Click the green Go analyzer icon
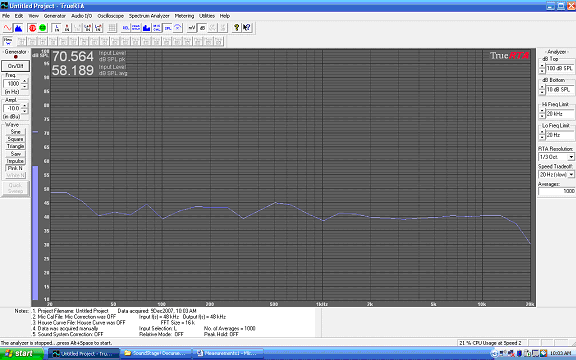The image size is (576, 360). click(43, 28)
